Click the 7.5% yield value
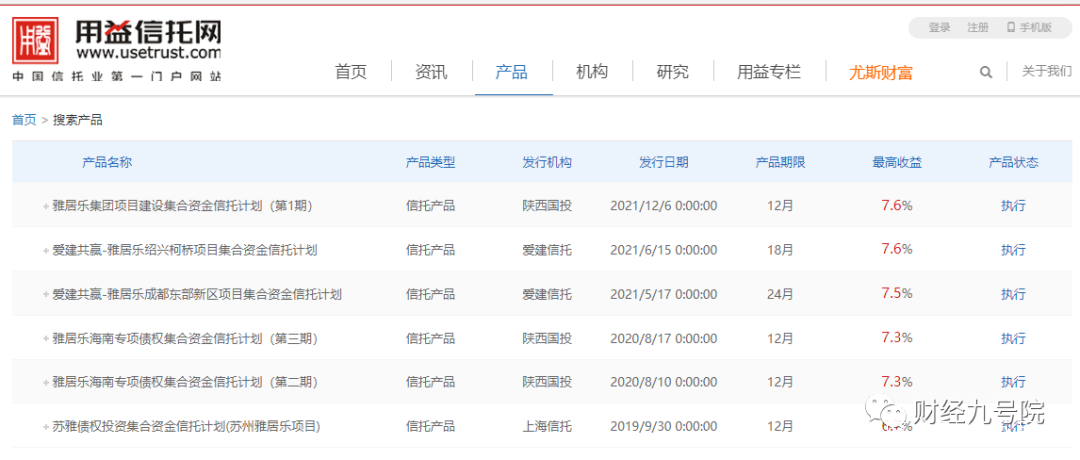Screen dimensions: 1080x460 coord(897,294)
